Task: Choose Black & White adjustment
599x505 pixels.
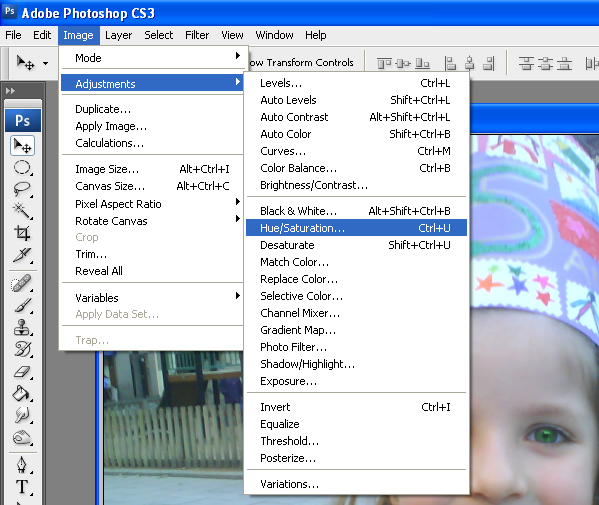Action: pos(356,211)
